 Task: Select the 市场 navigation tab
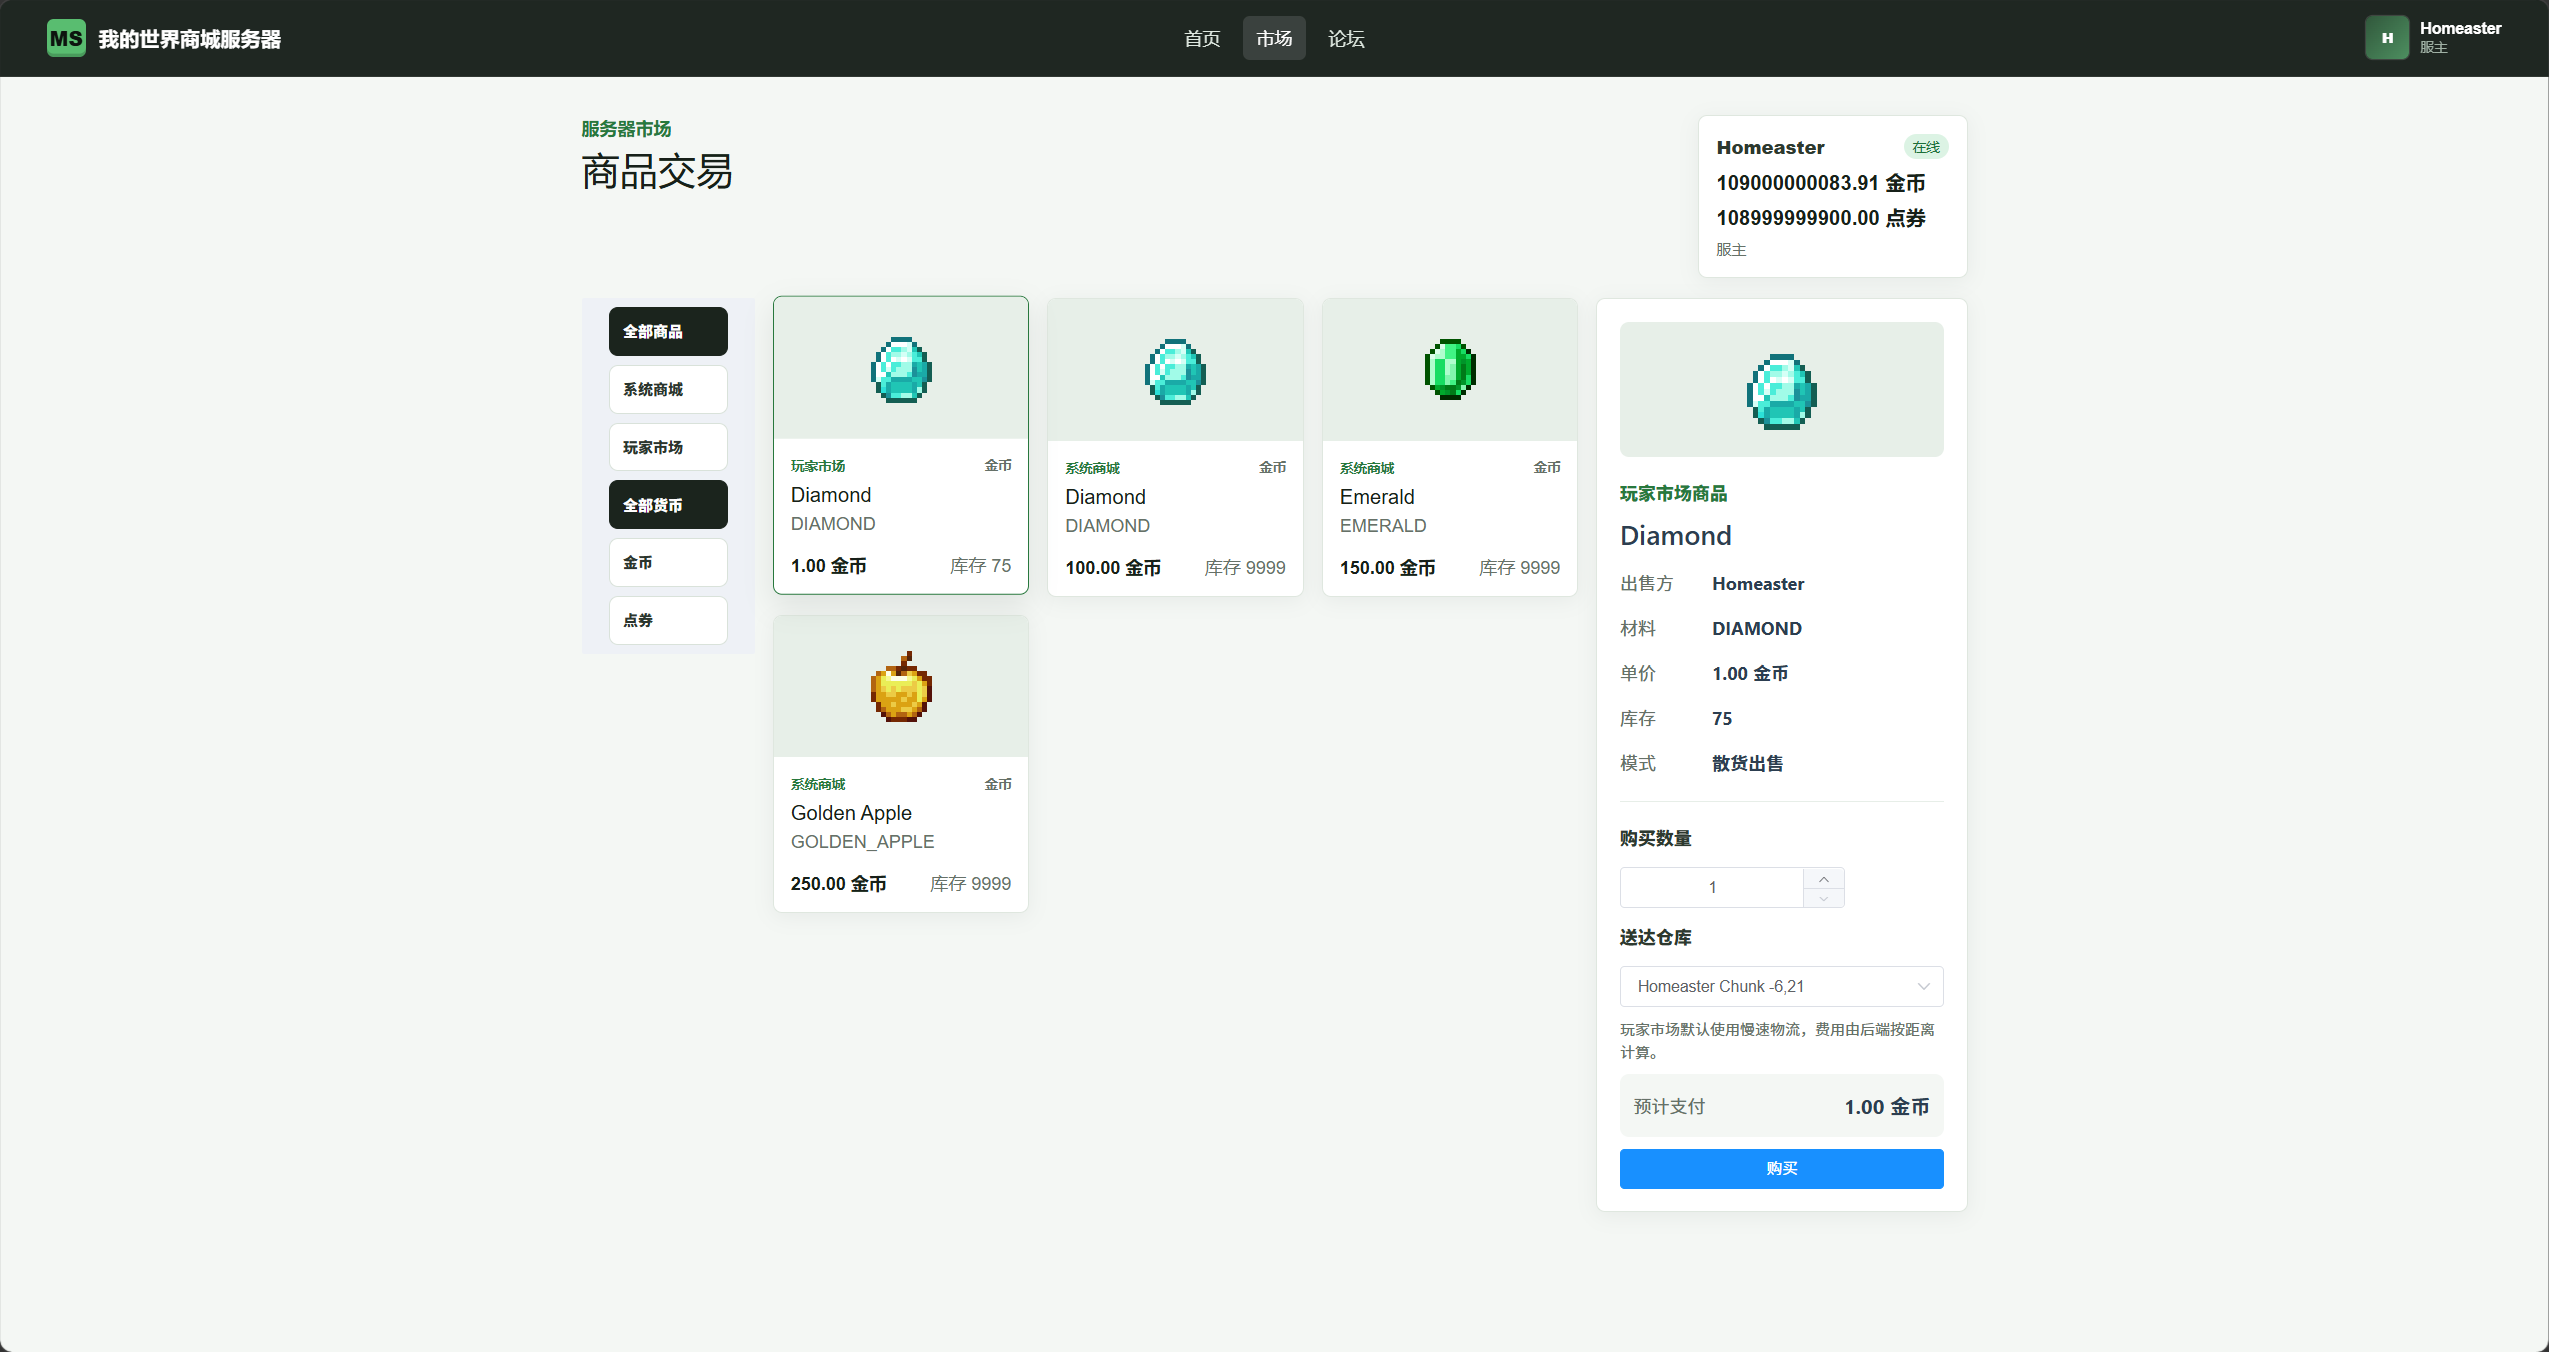pyautogui.click(x=1273, y=38)
